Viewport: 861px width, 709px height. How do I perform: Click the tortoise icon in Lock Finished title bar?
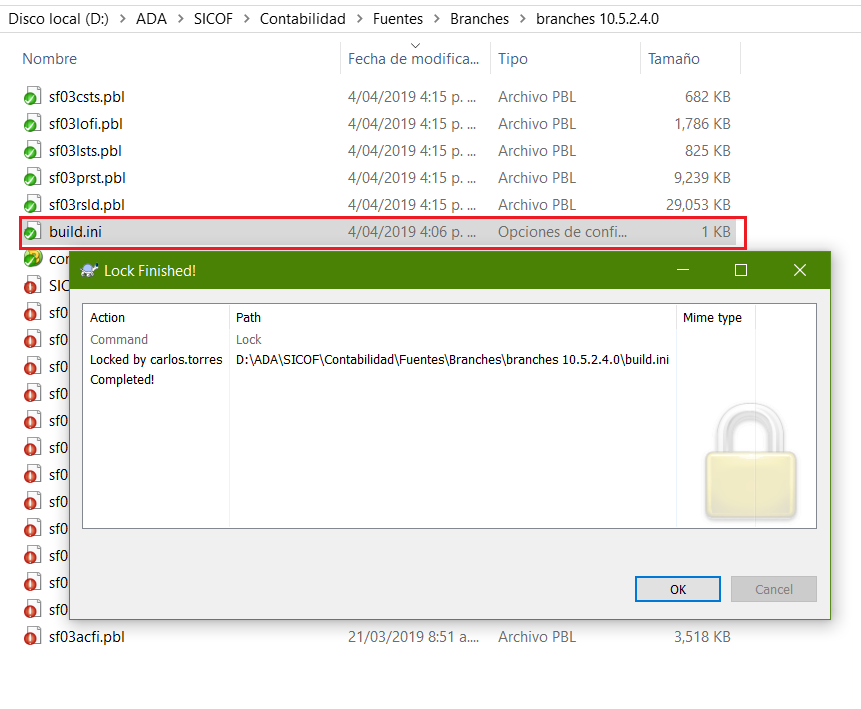tap(89, 270)
